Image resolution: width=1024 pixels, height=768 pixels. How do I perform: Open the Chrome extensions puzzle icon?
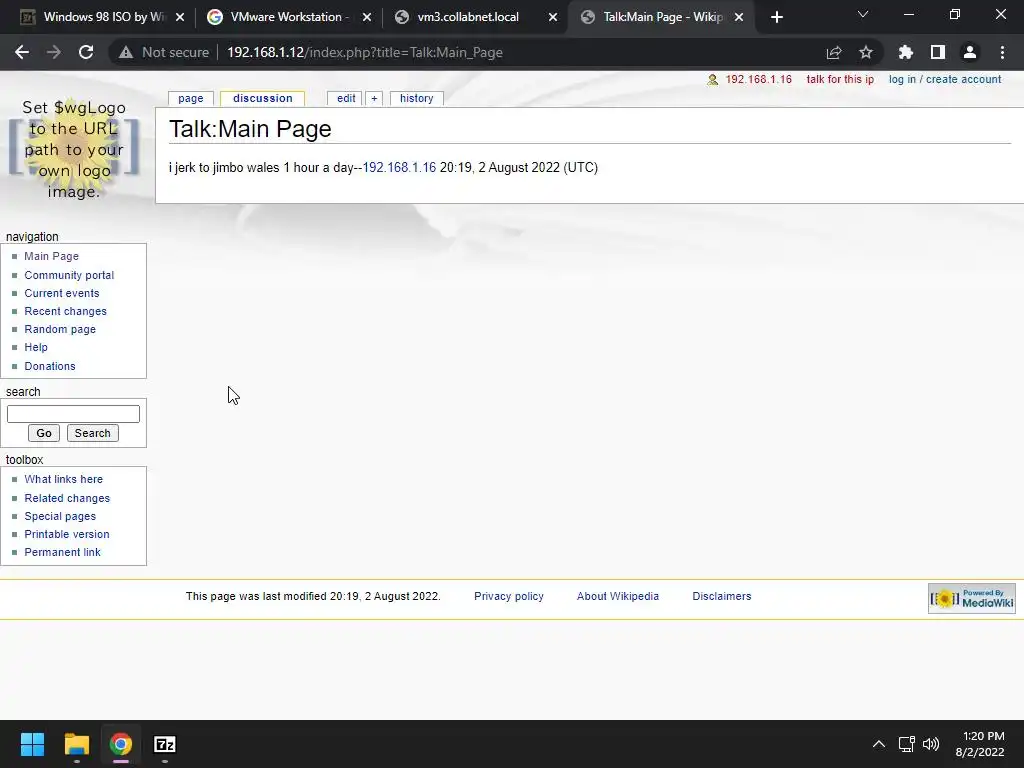(906, 52)
